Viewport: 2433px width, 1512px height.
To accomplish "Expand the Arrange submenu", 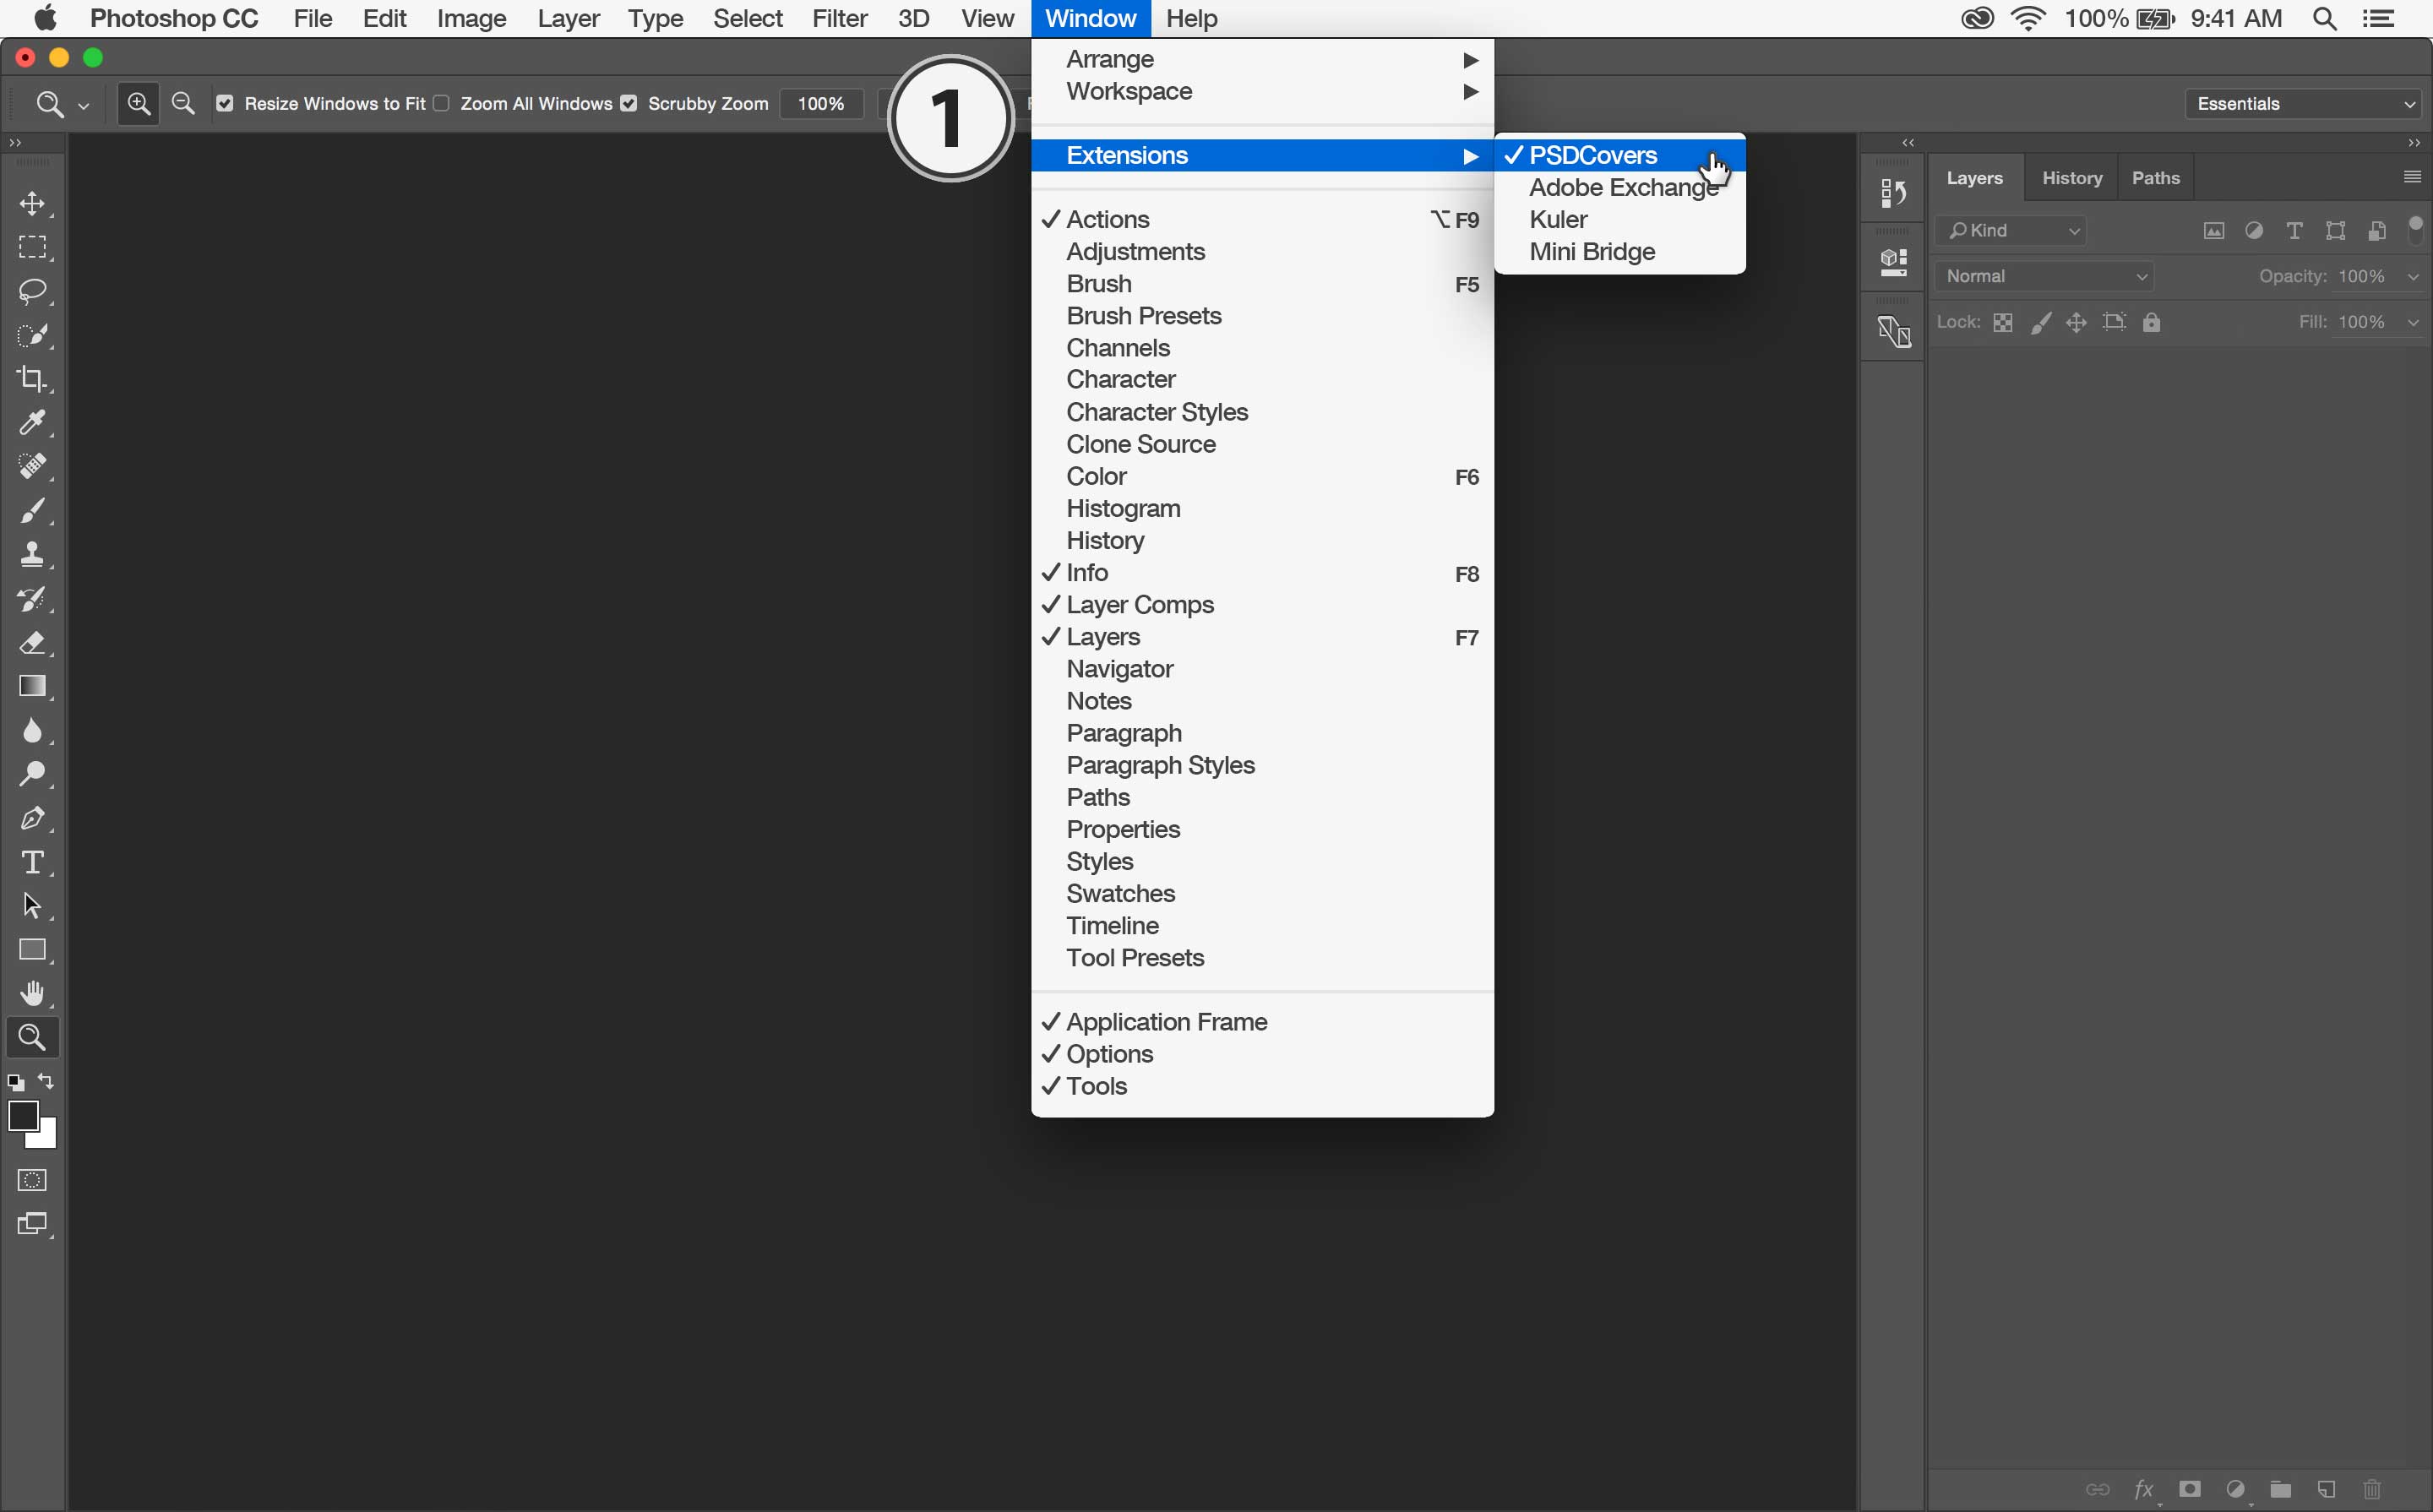I will click(x=1262, y=59).
